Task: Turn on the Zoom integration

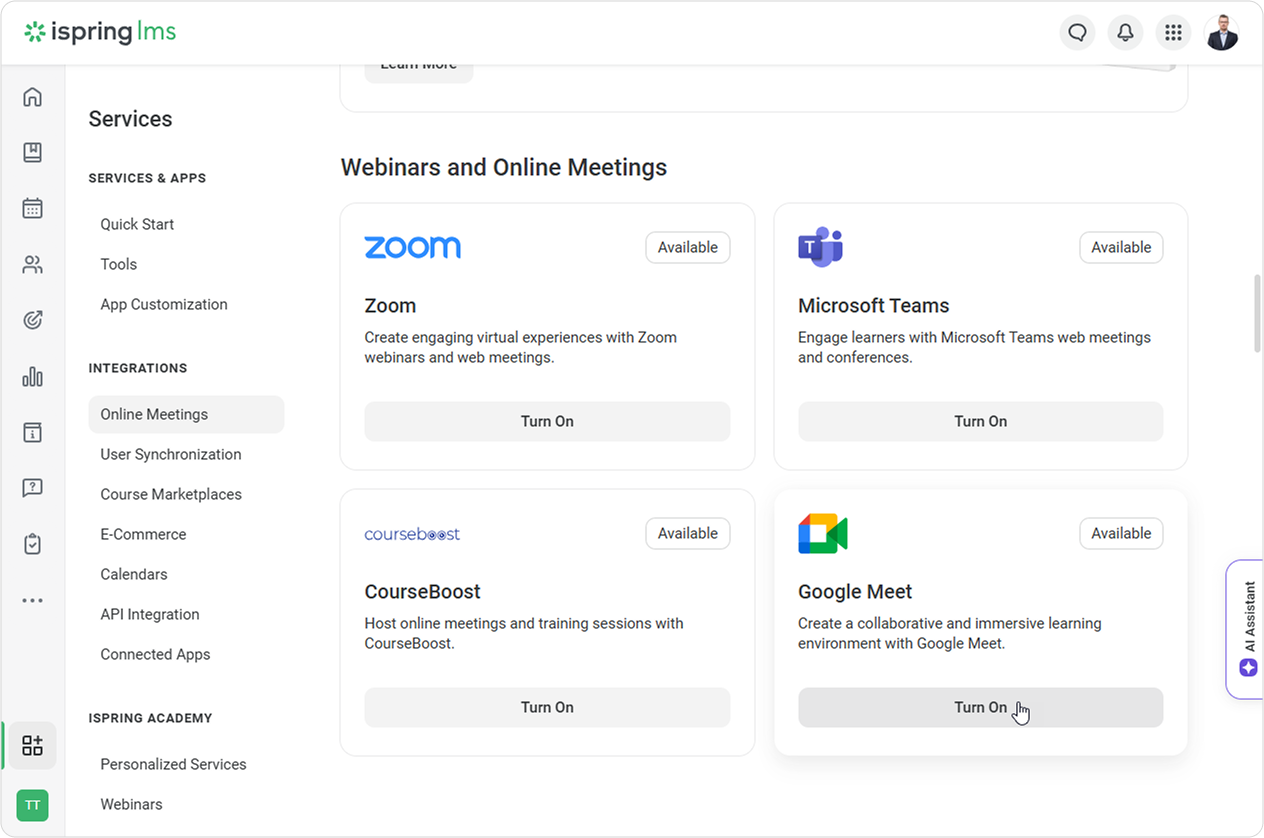Action: (x=547, y=422)
